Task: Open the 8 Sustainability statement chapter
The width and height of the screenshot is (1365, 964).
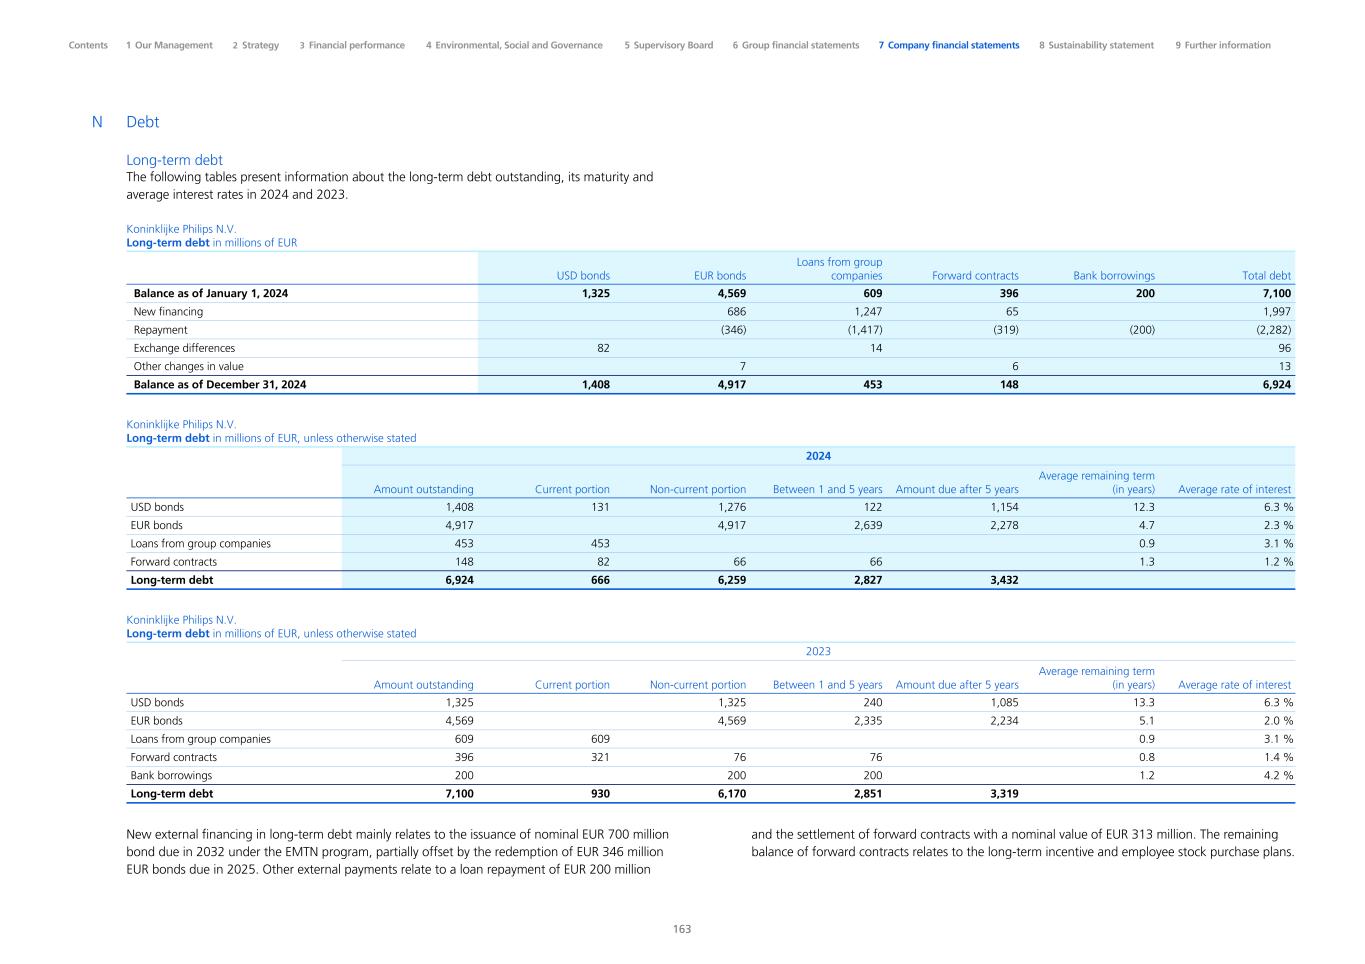Action: (x=1096, y=45)
